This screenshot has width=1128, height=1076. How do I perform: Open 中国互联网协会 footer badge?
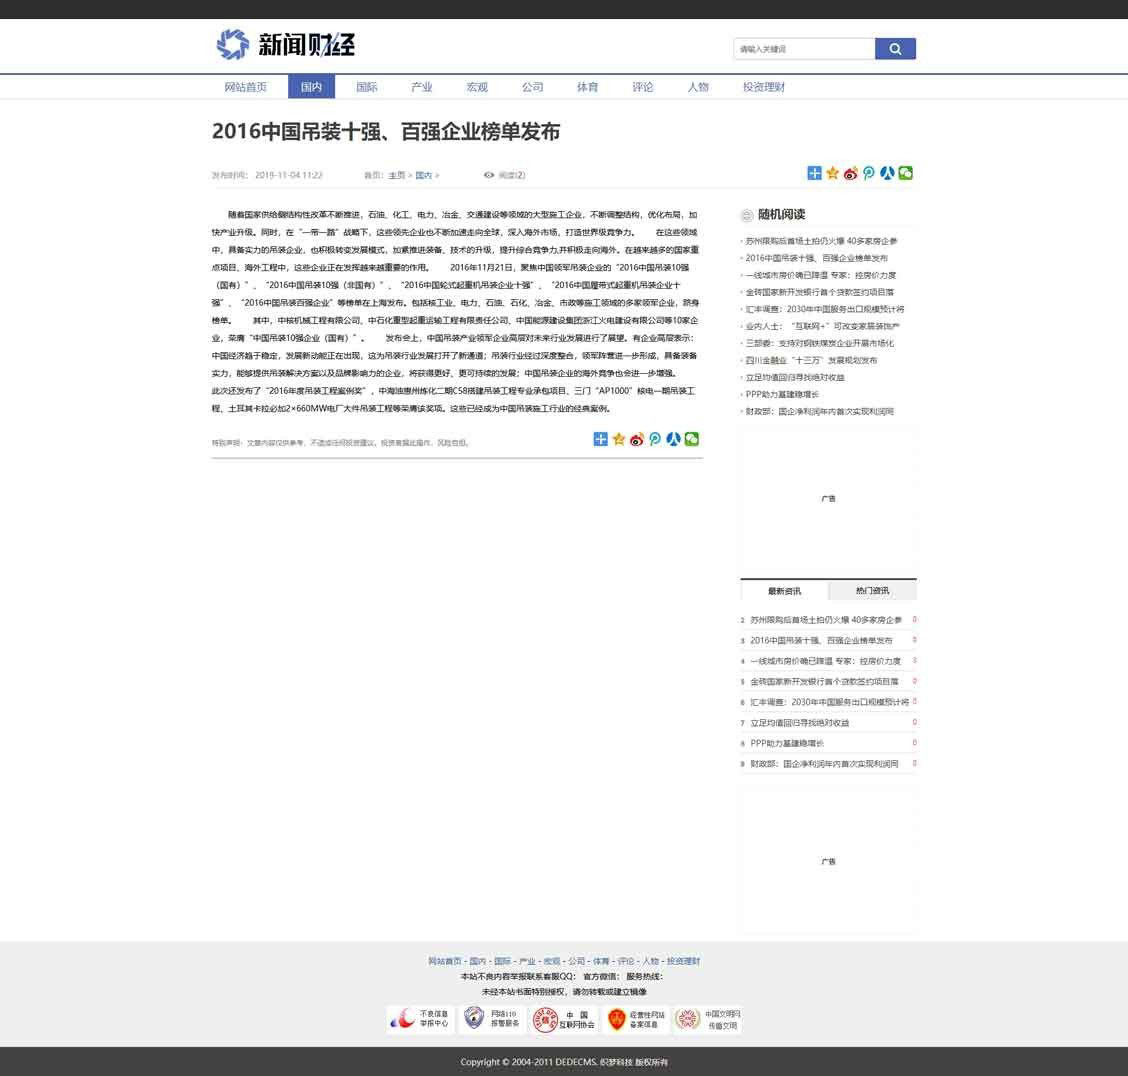click(566, 1019)
